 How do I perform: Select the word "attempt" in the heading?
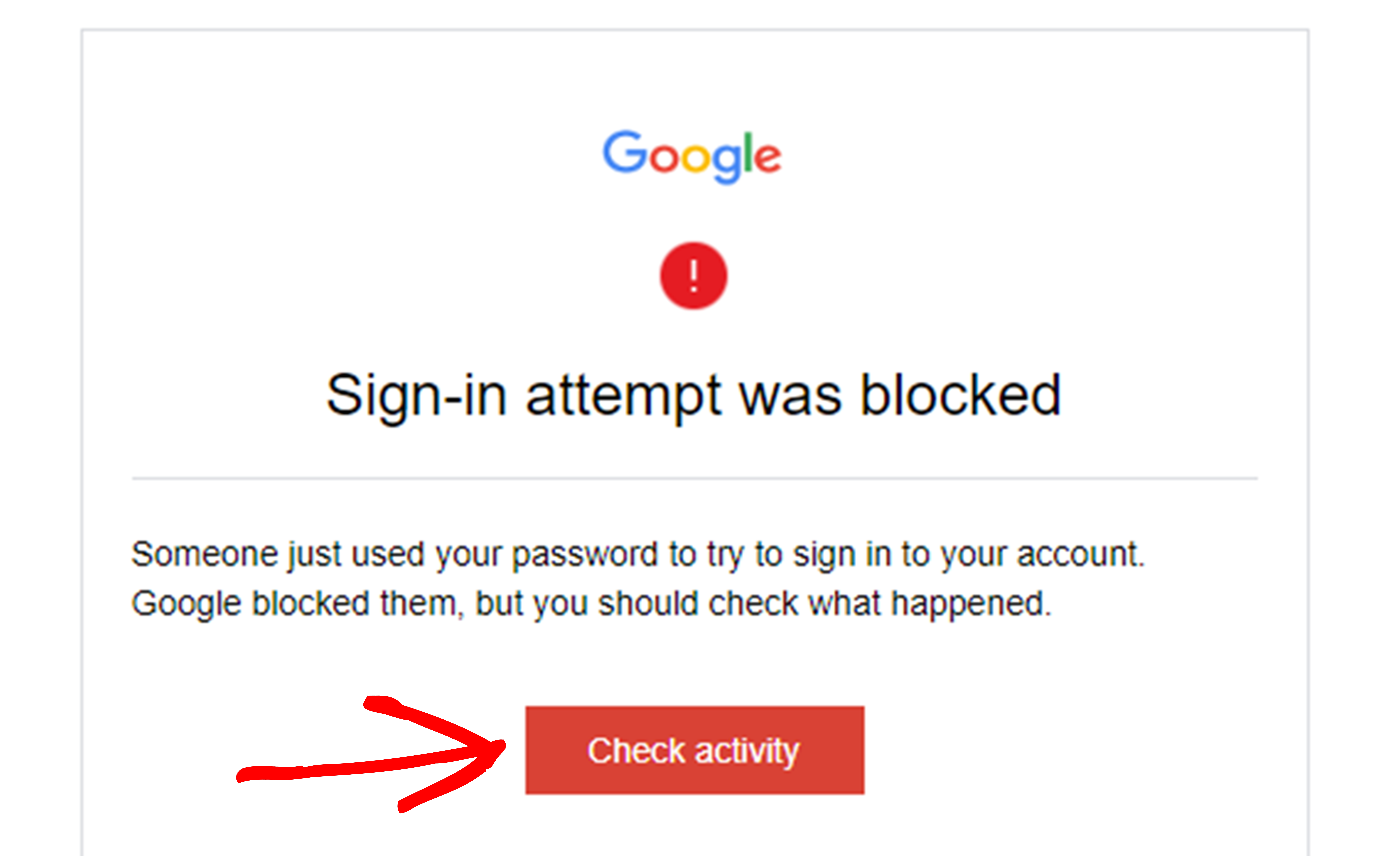coord(625,394)
